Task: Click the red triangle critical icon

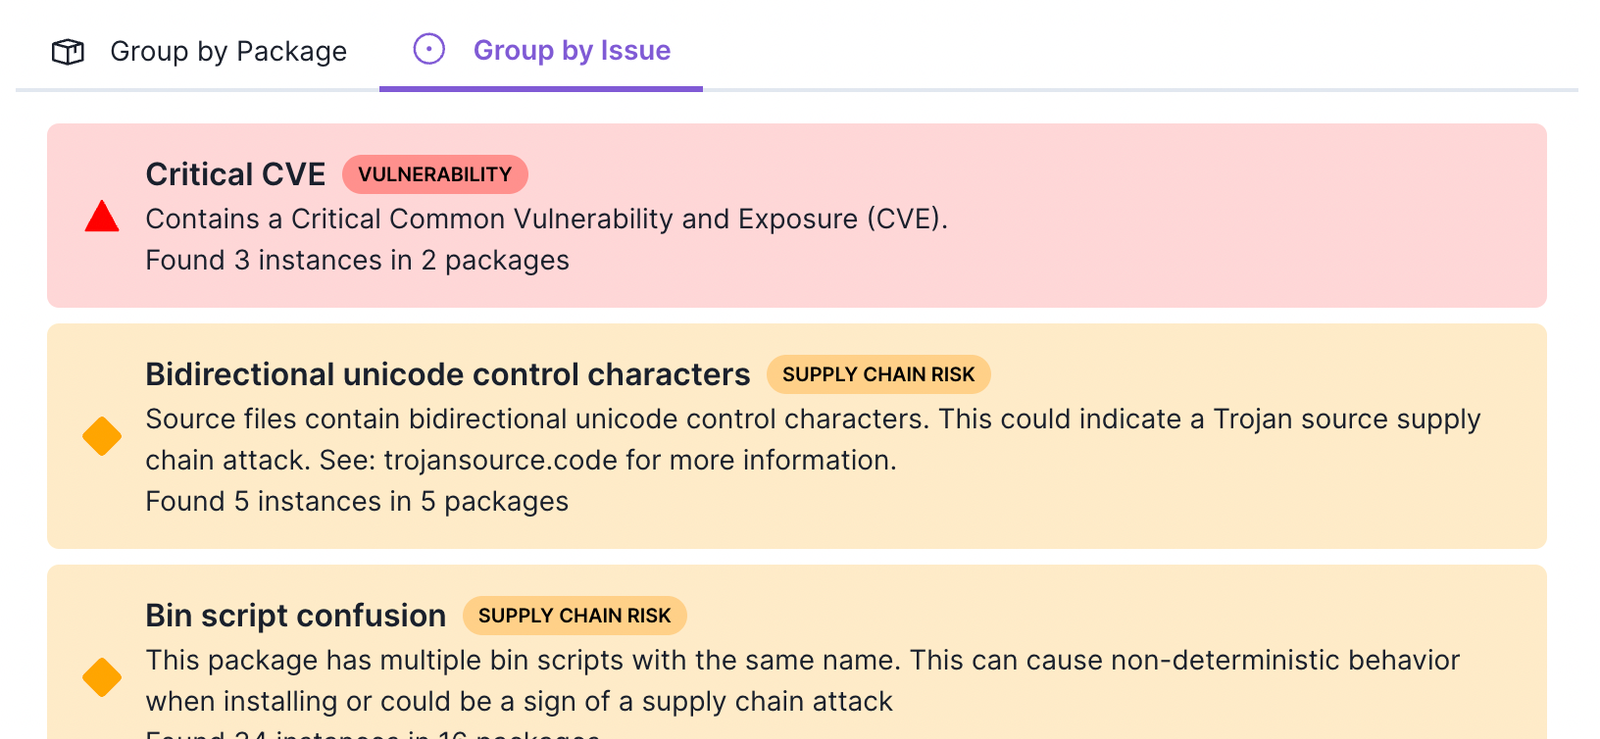Action: pos(102,217)
